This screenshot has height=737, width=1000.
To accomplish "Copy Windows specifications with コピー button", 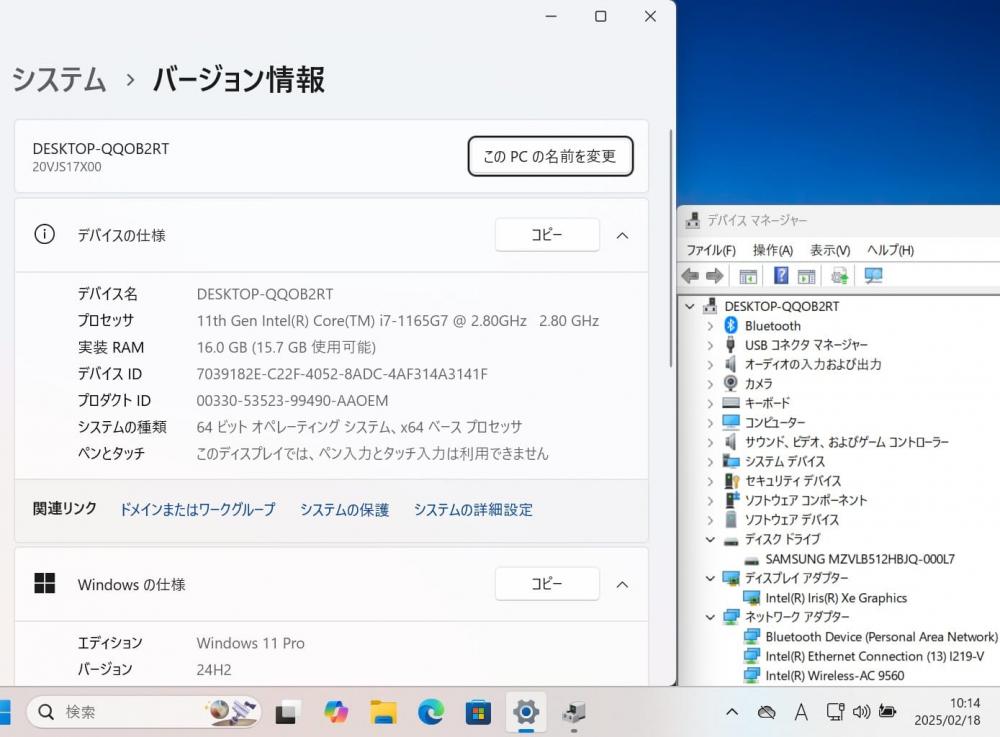I will (547, 583).
